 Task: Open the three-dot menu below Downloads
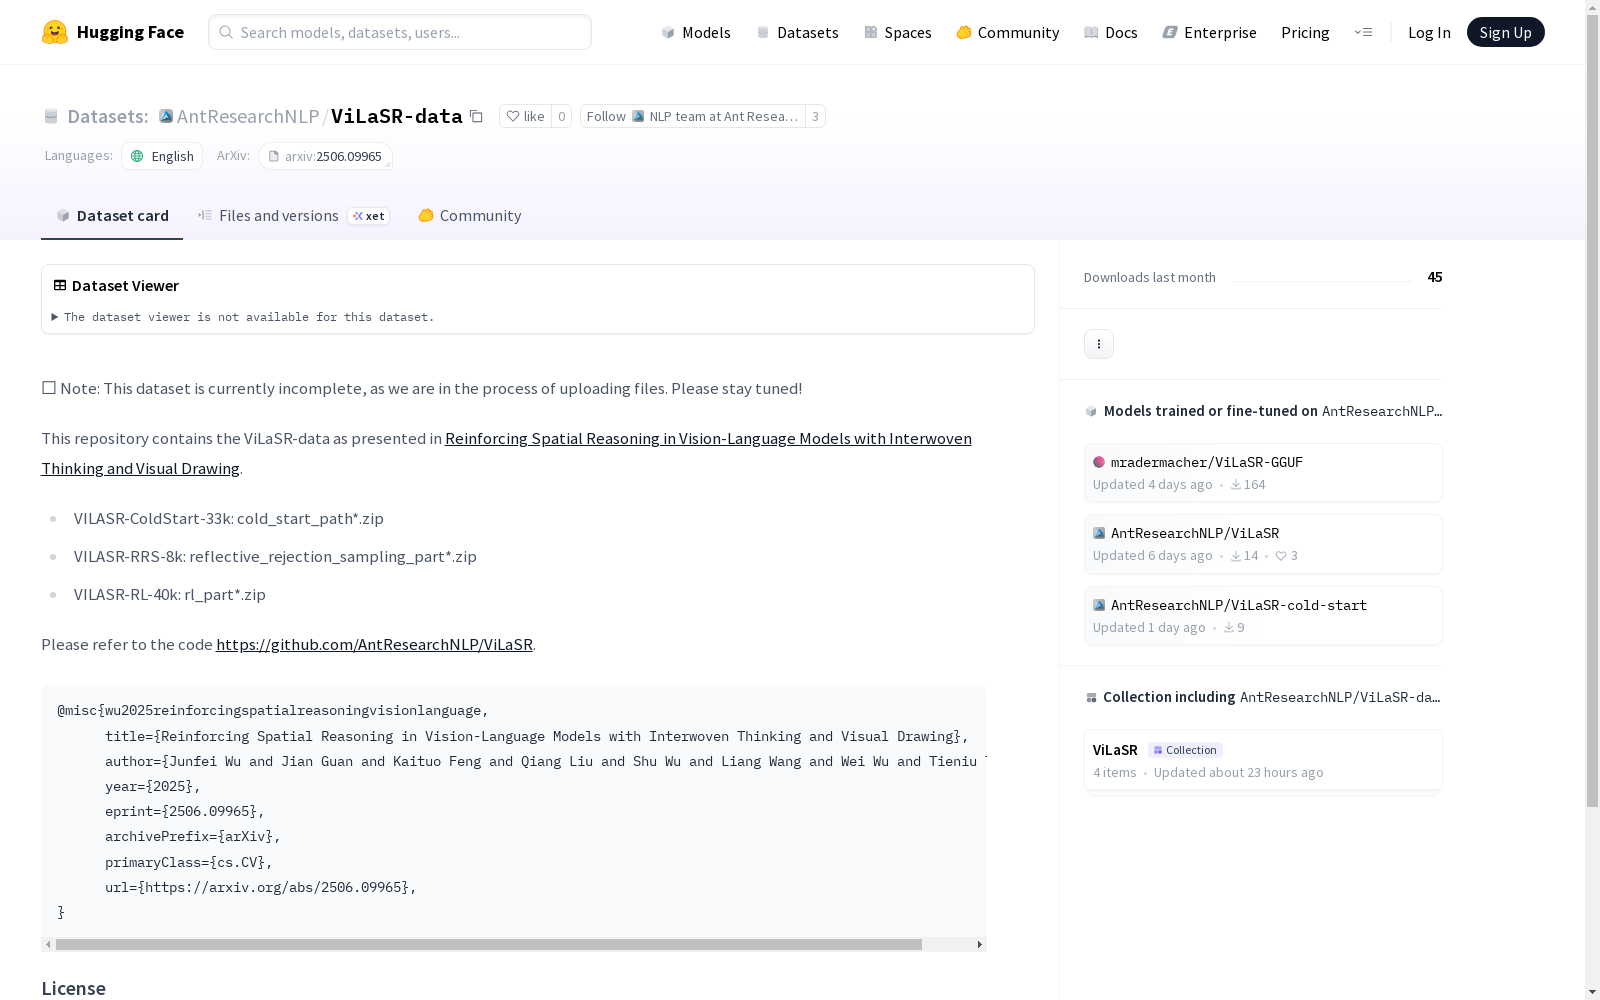1099,344
